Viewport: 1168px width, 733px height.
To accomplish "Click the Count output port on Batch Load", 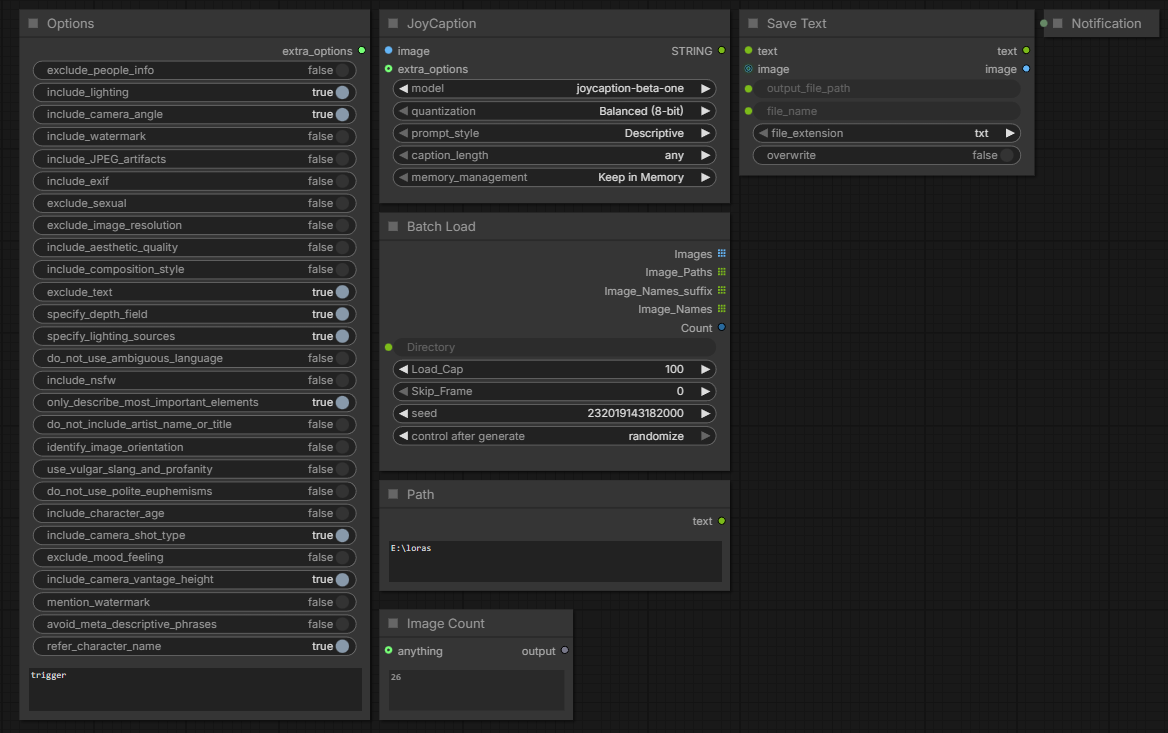I will [x=722, y=328].
